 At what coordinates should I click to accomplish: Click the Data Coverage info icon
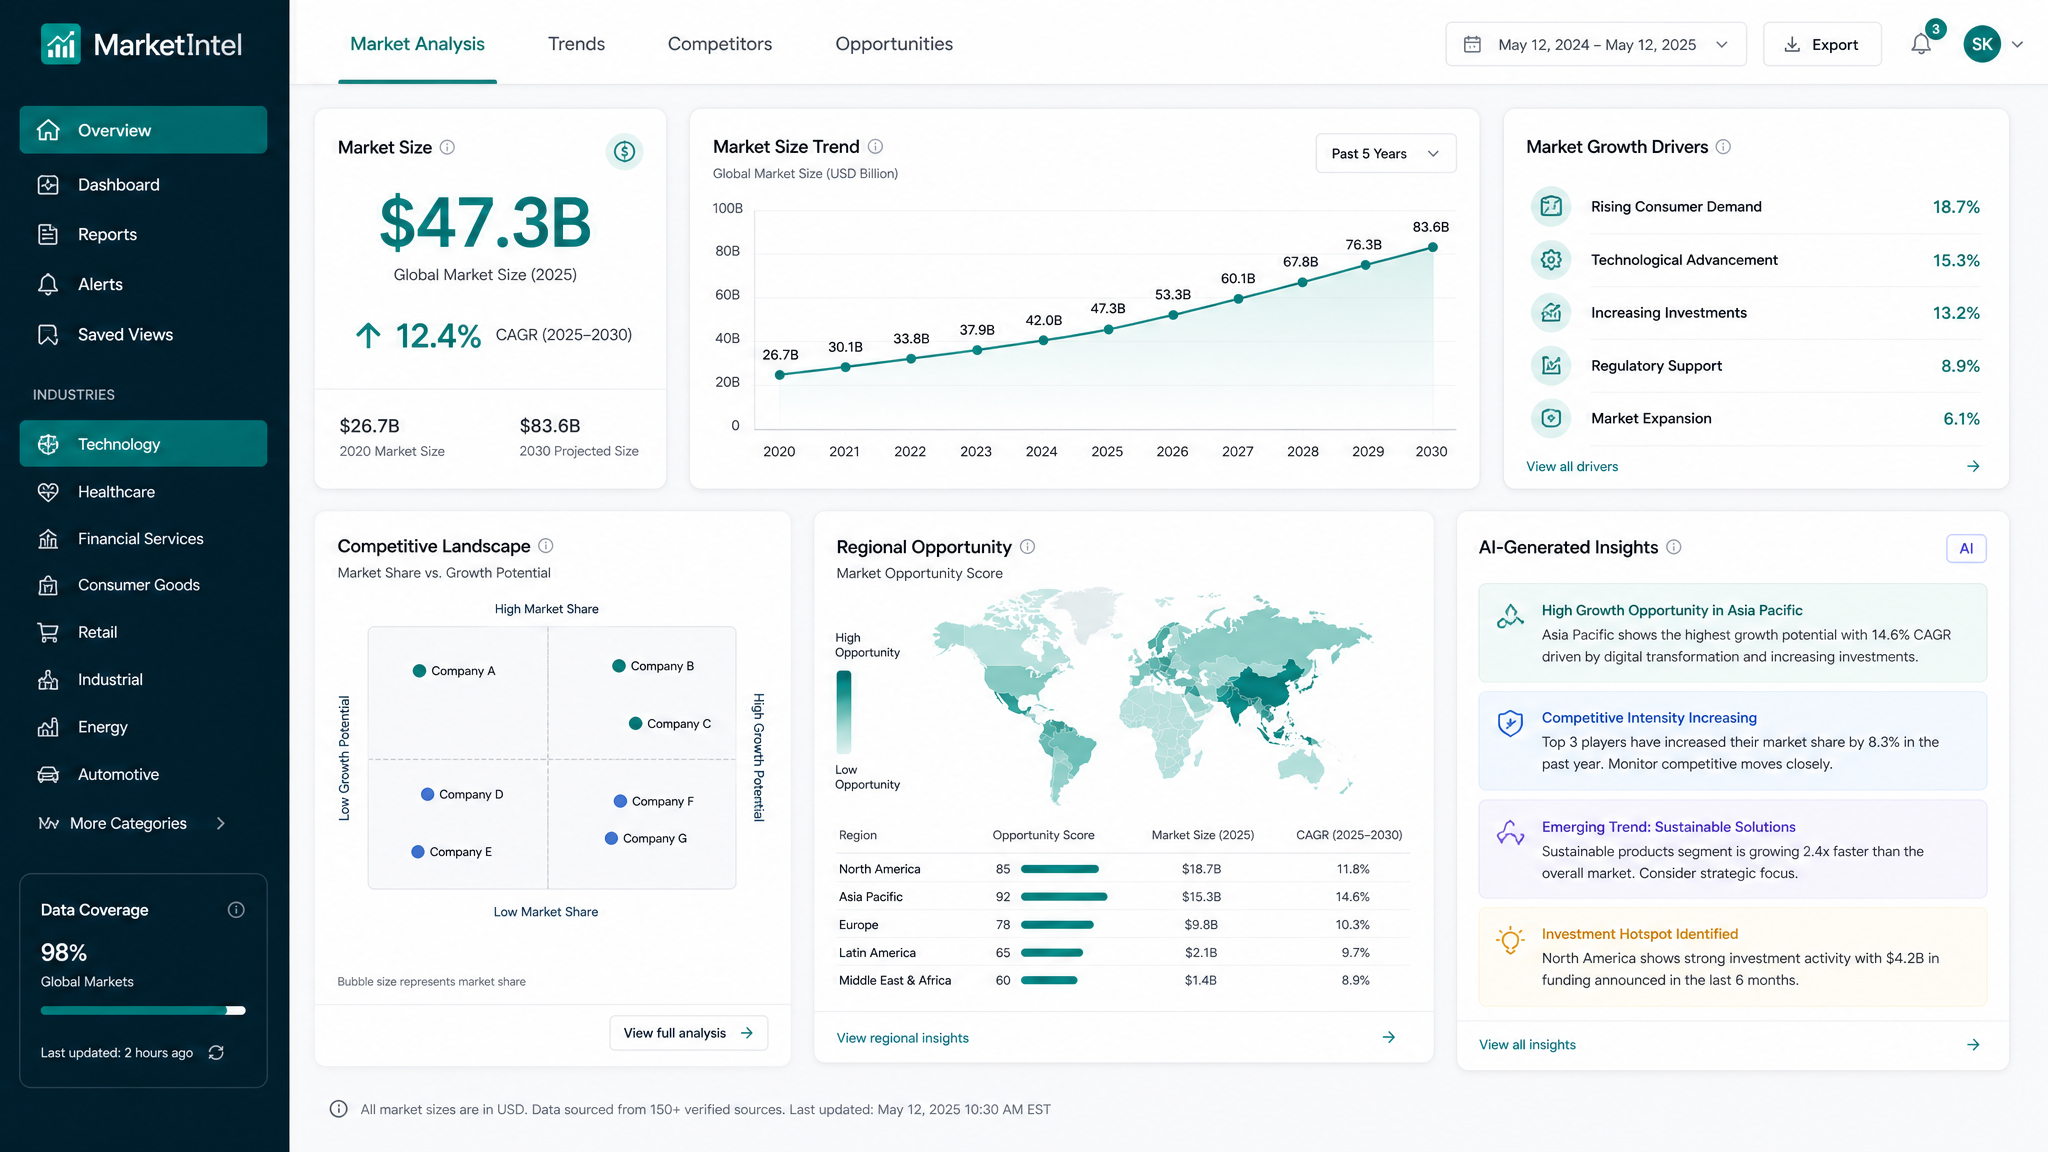point(236,909)
